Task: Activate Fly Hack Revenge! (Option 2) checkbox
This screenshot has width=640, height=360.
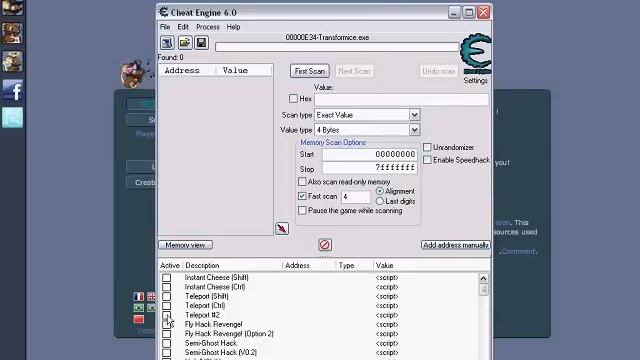Action: [167, 334]
